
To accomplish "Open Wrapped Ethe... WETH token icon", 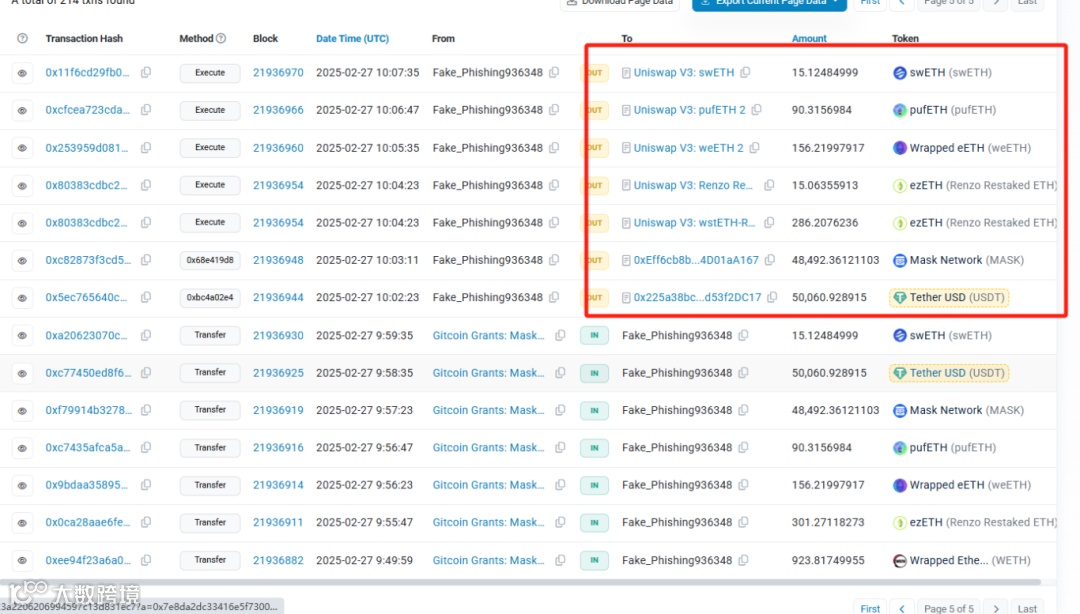I will point(900,560).
